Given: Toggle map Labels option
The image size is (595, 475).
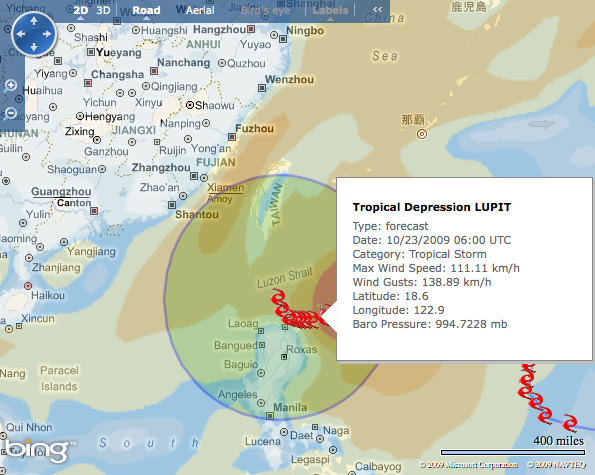Looking at the screenshot, I should pos(330,10).
